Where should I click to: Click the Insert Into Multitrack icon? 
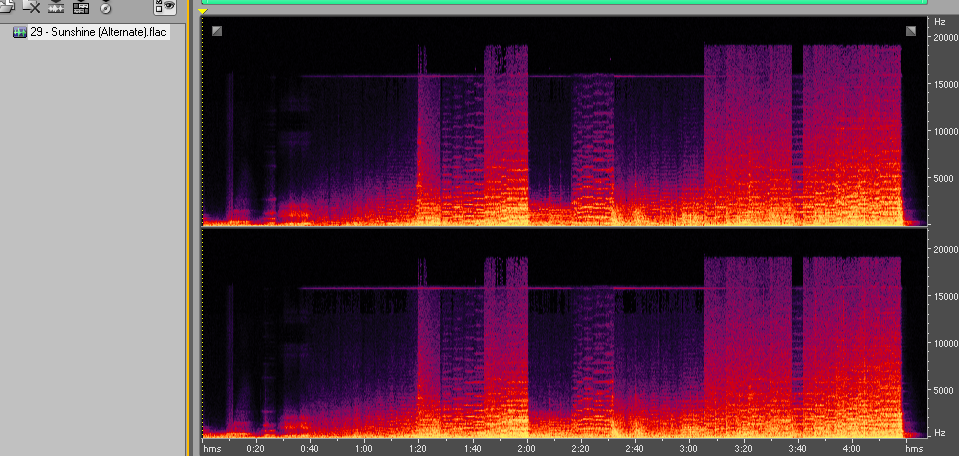pos(80,7)
